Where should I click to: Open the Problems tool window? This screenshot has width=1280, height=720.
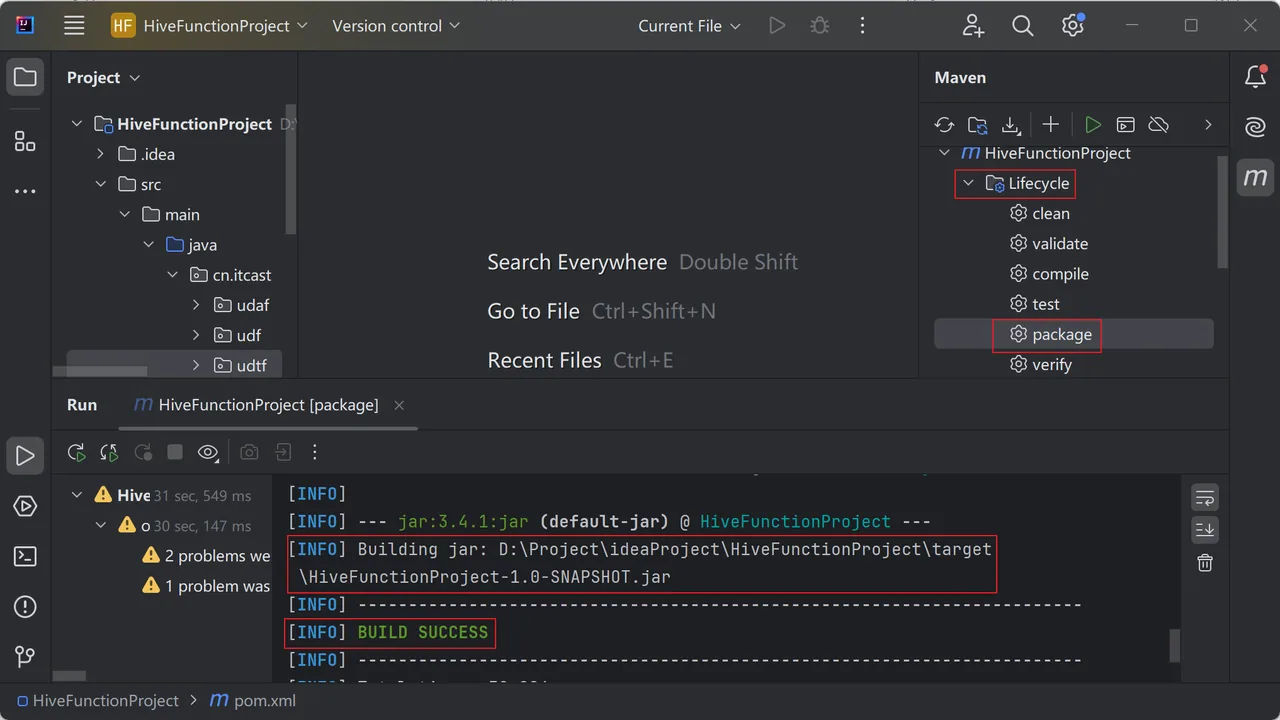point(25,607)
